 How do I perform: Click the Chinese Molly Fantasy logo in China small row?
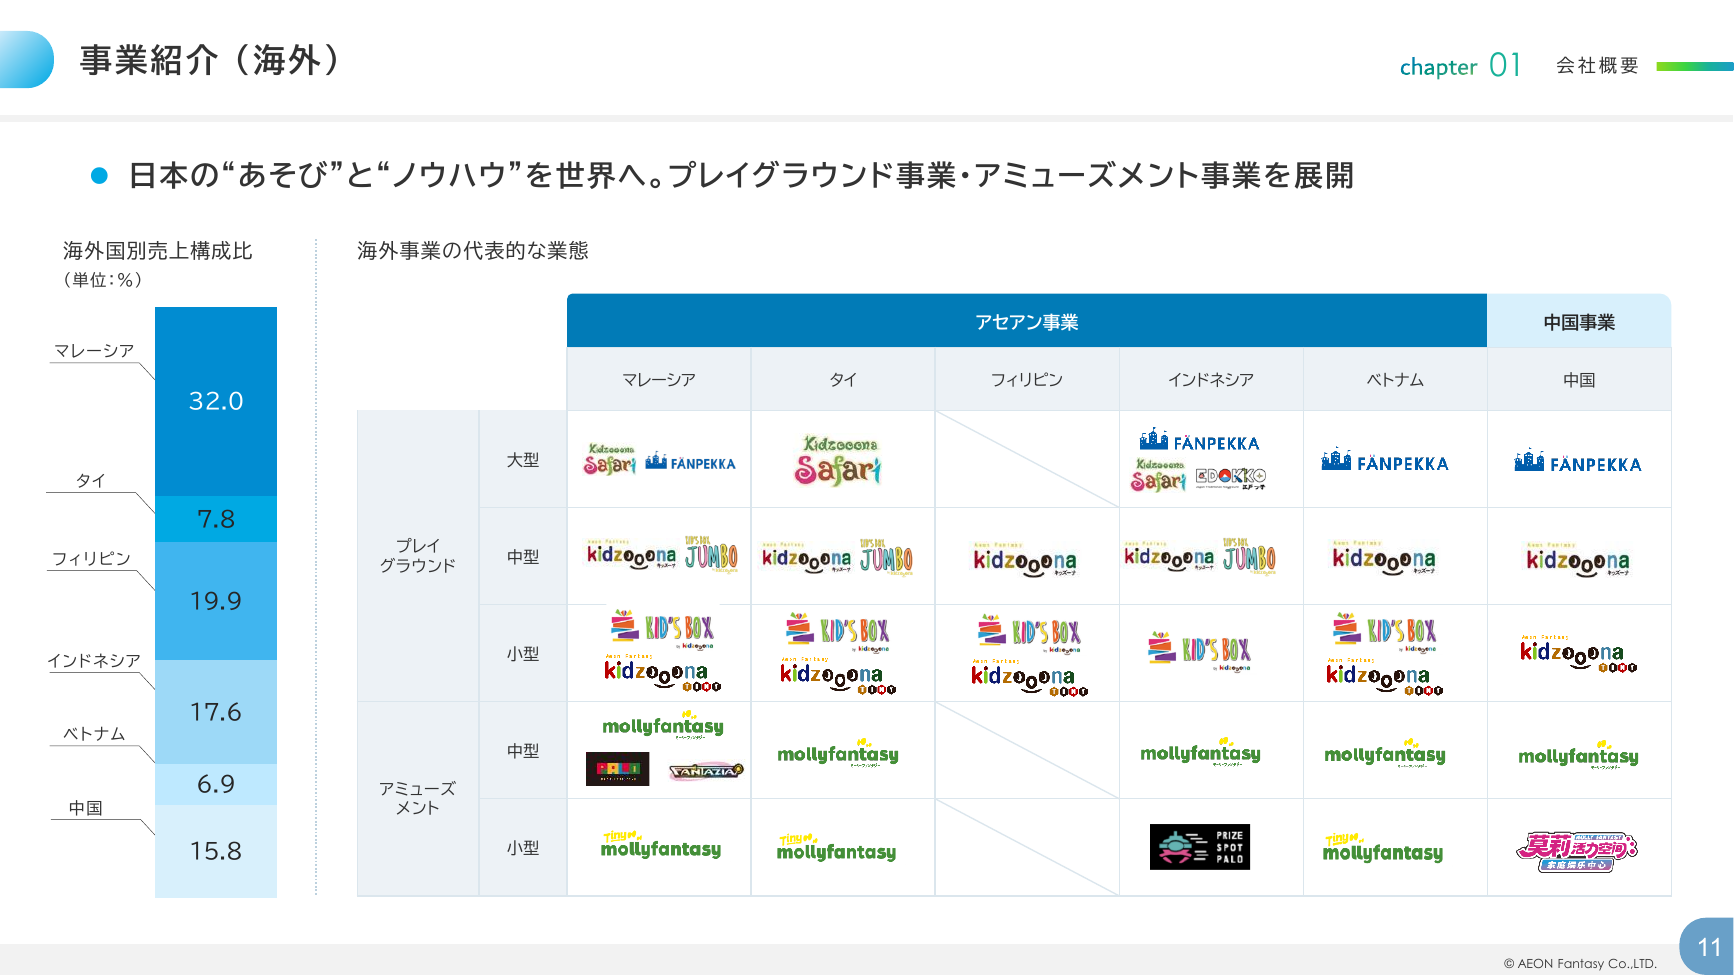(x=1577, y=851)
